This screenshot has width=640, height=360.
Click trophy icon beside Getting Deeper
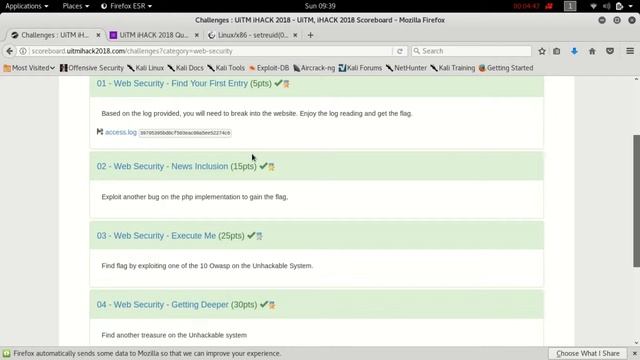pyautogui.click(x=272, y=305)
